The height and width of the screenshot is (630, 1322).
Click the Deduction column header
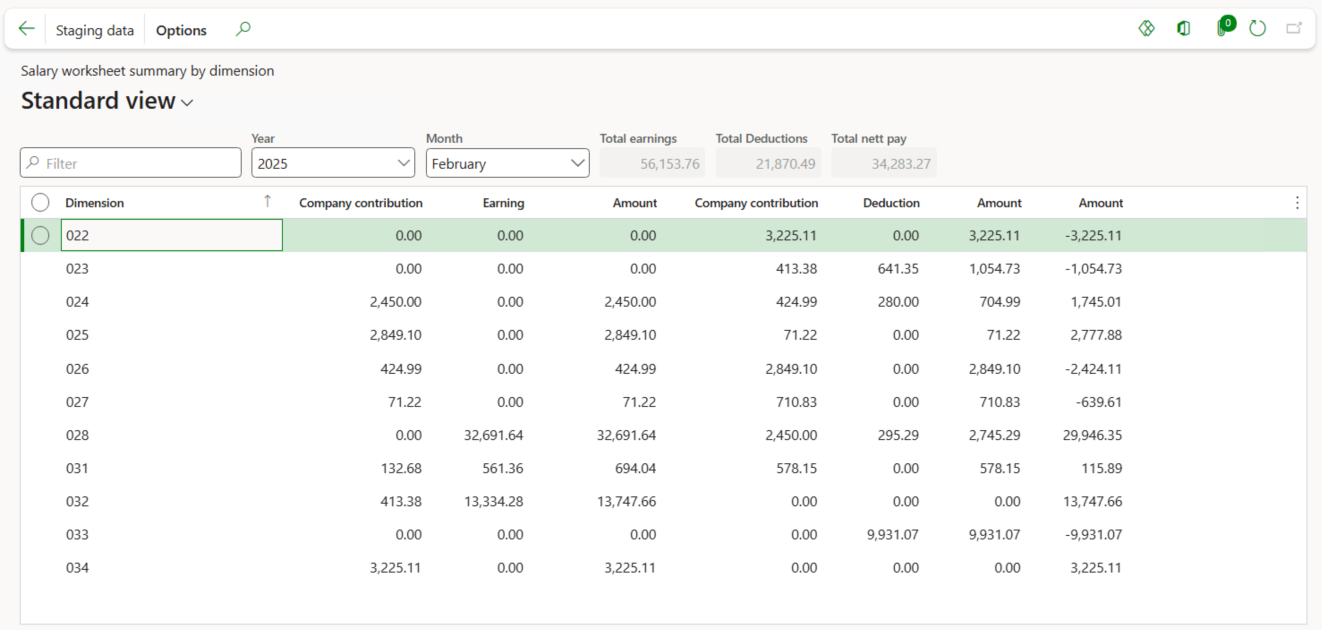(x=891, y=203)
